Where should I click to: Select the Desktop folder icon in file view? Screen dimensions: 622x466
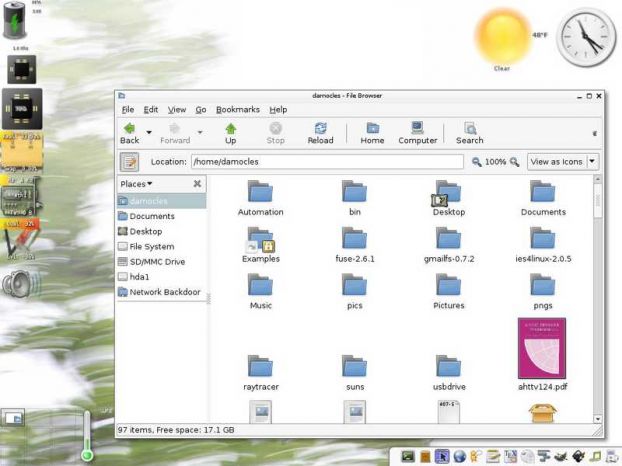(x=448, y=198)
